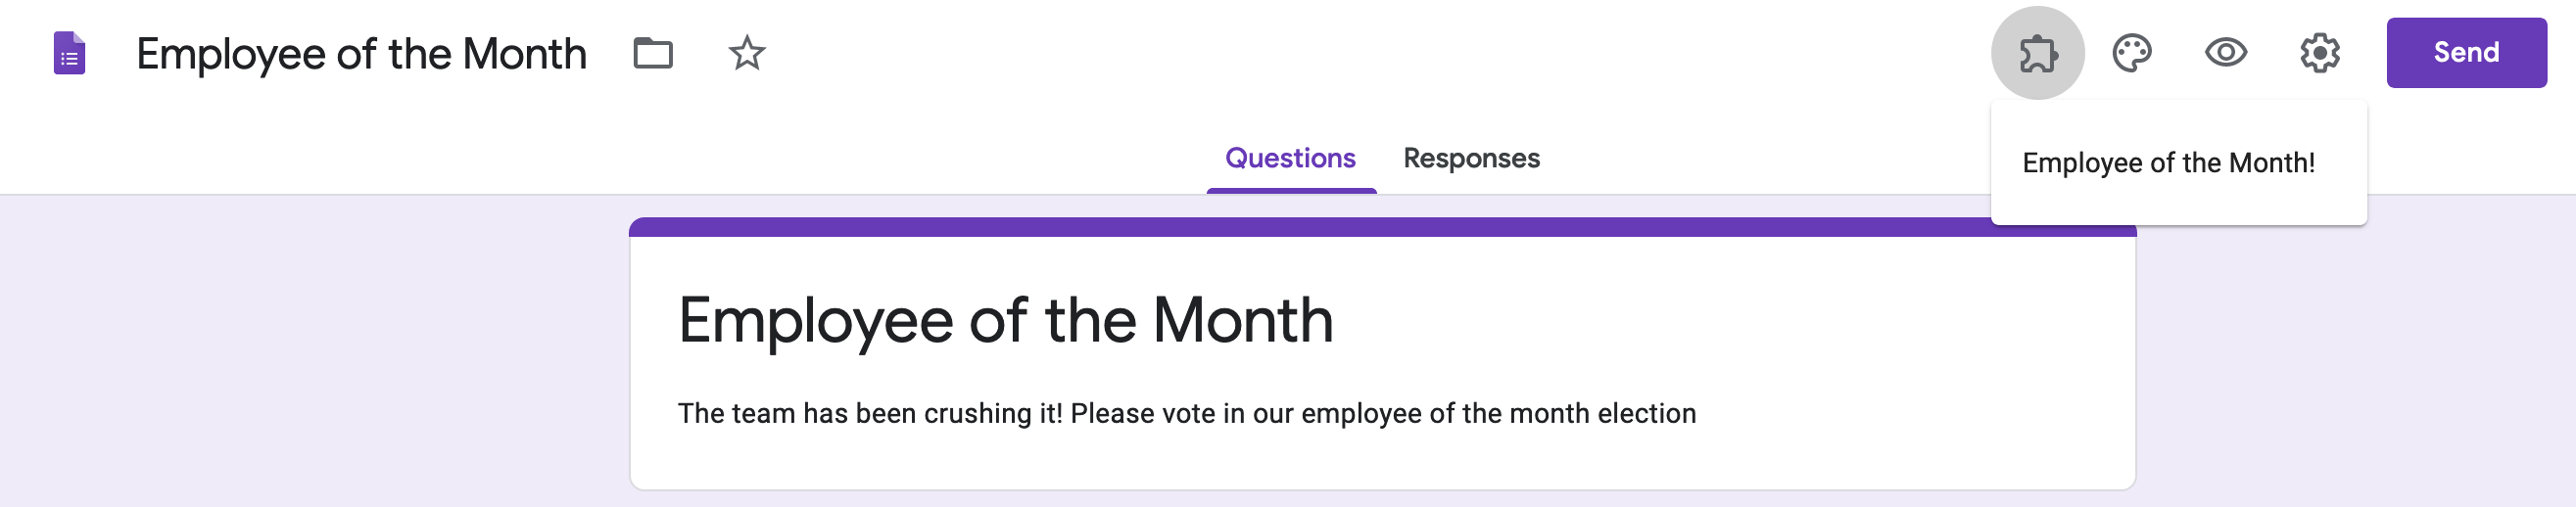Open the customize theme palette

click(x=2131, y=53)
